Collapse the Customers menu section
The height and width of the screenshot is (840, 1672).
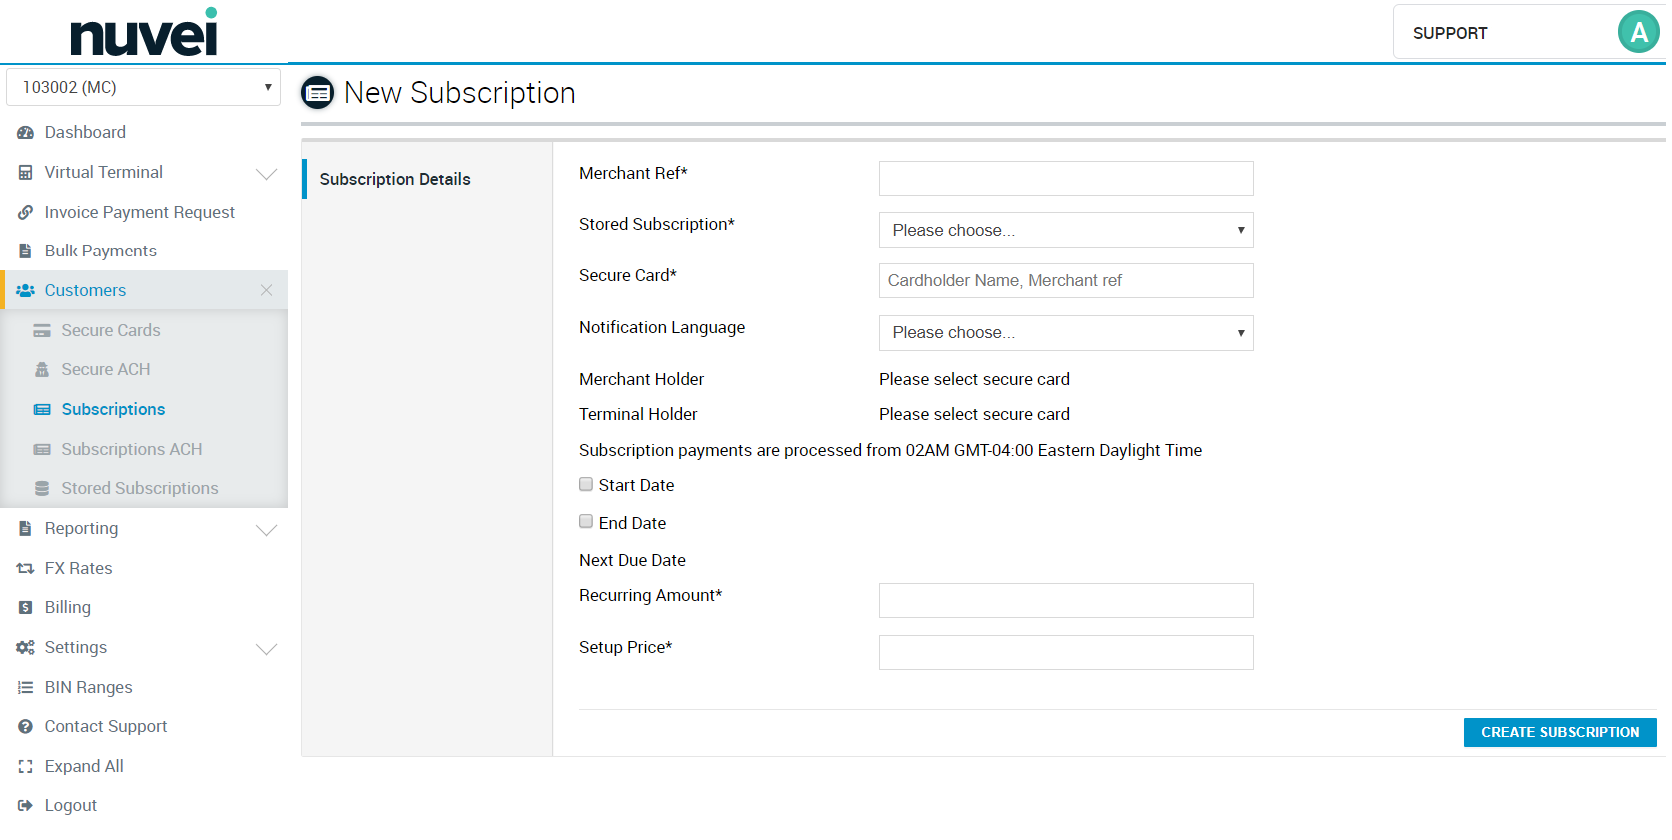click(266, 290)
